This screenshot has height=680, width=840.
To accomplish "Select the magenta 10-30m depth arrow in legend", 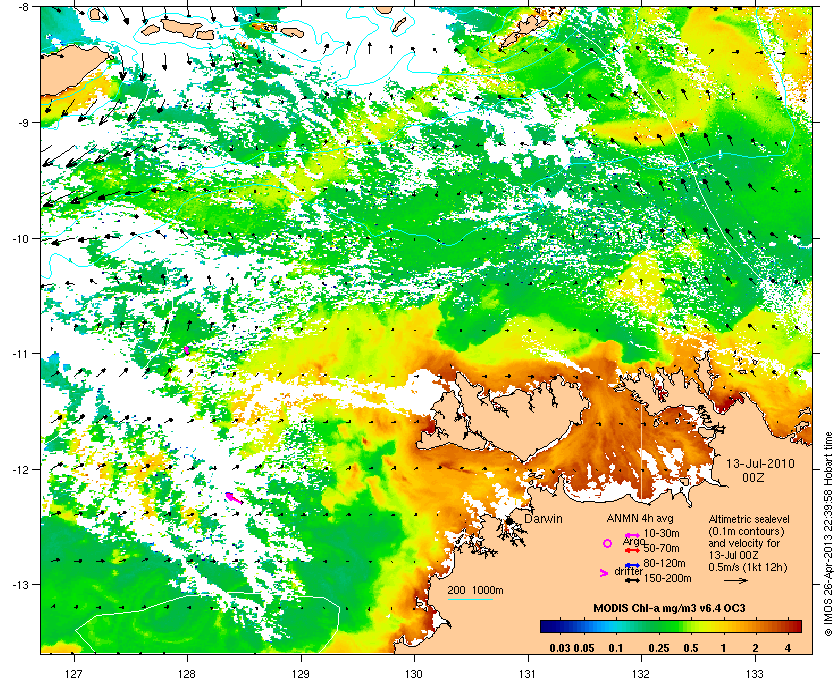I will 633,535.
